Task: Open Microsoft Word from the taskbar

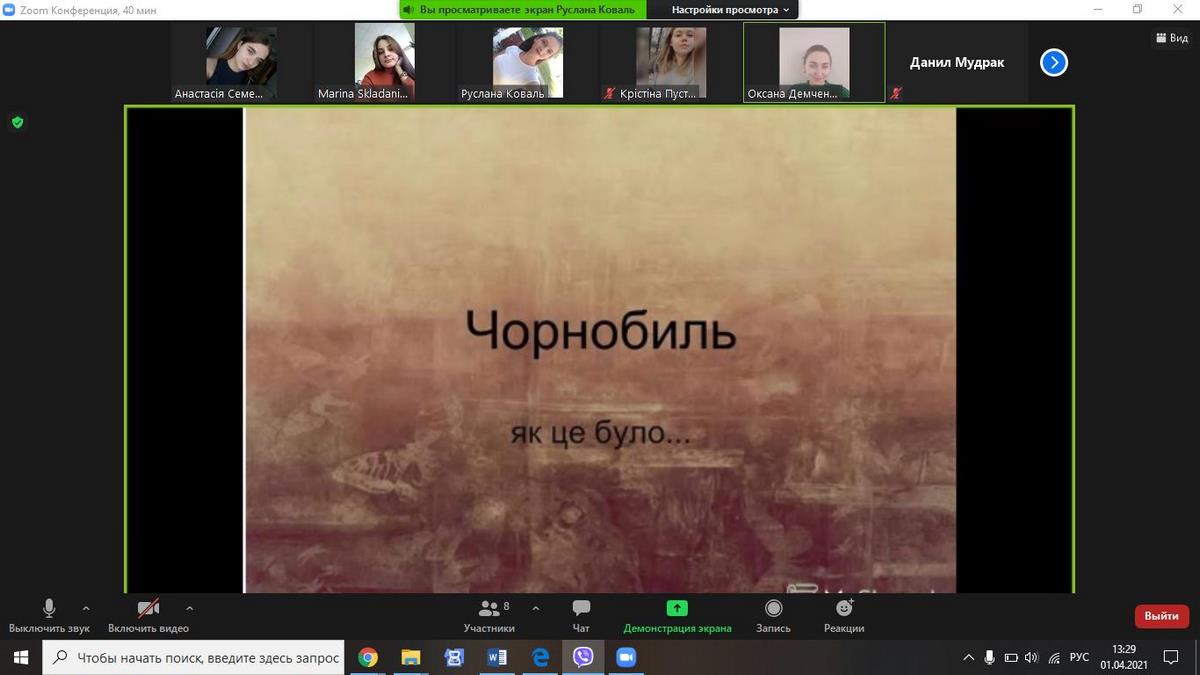Action: (497, 657)
